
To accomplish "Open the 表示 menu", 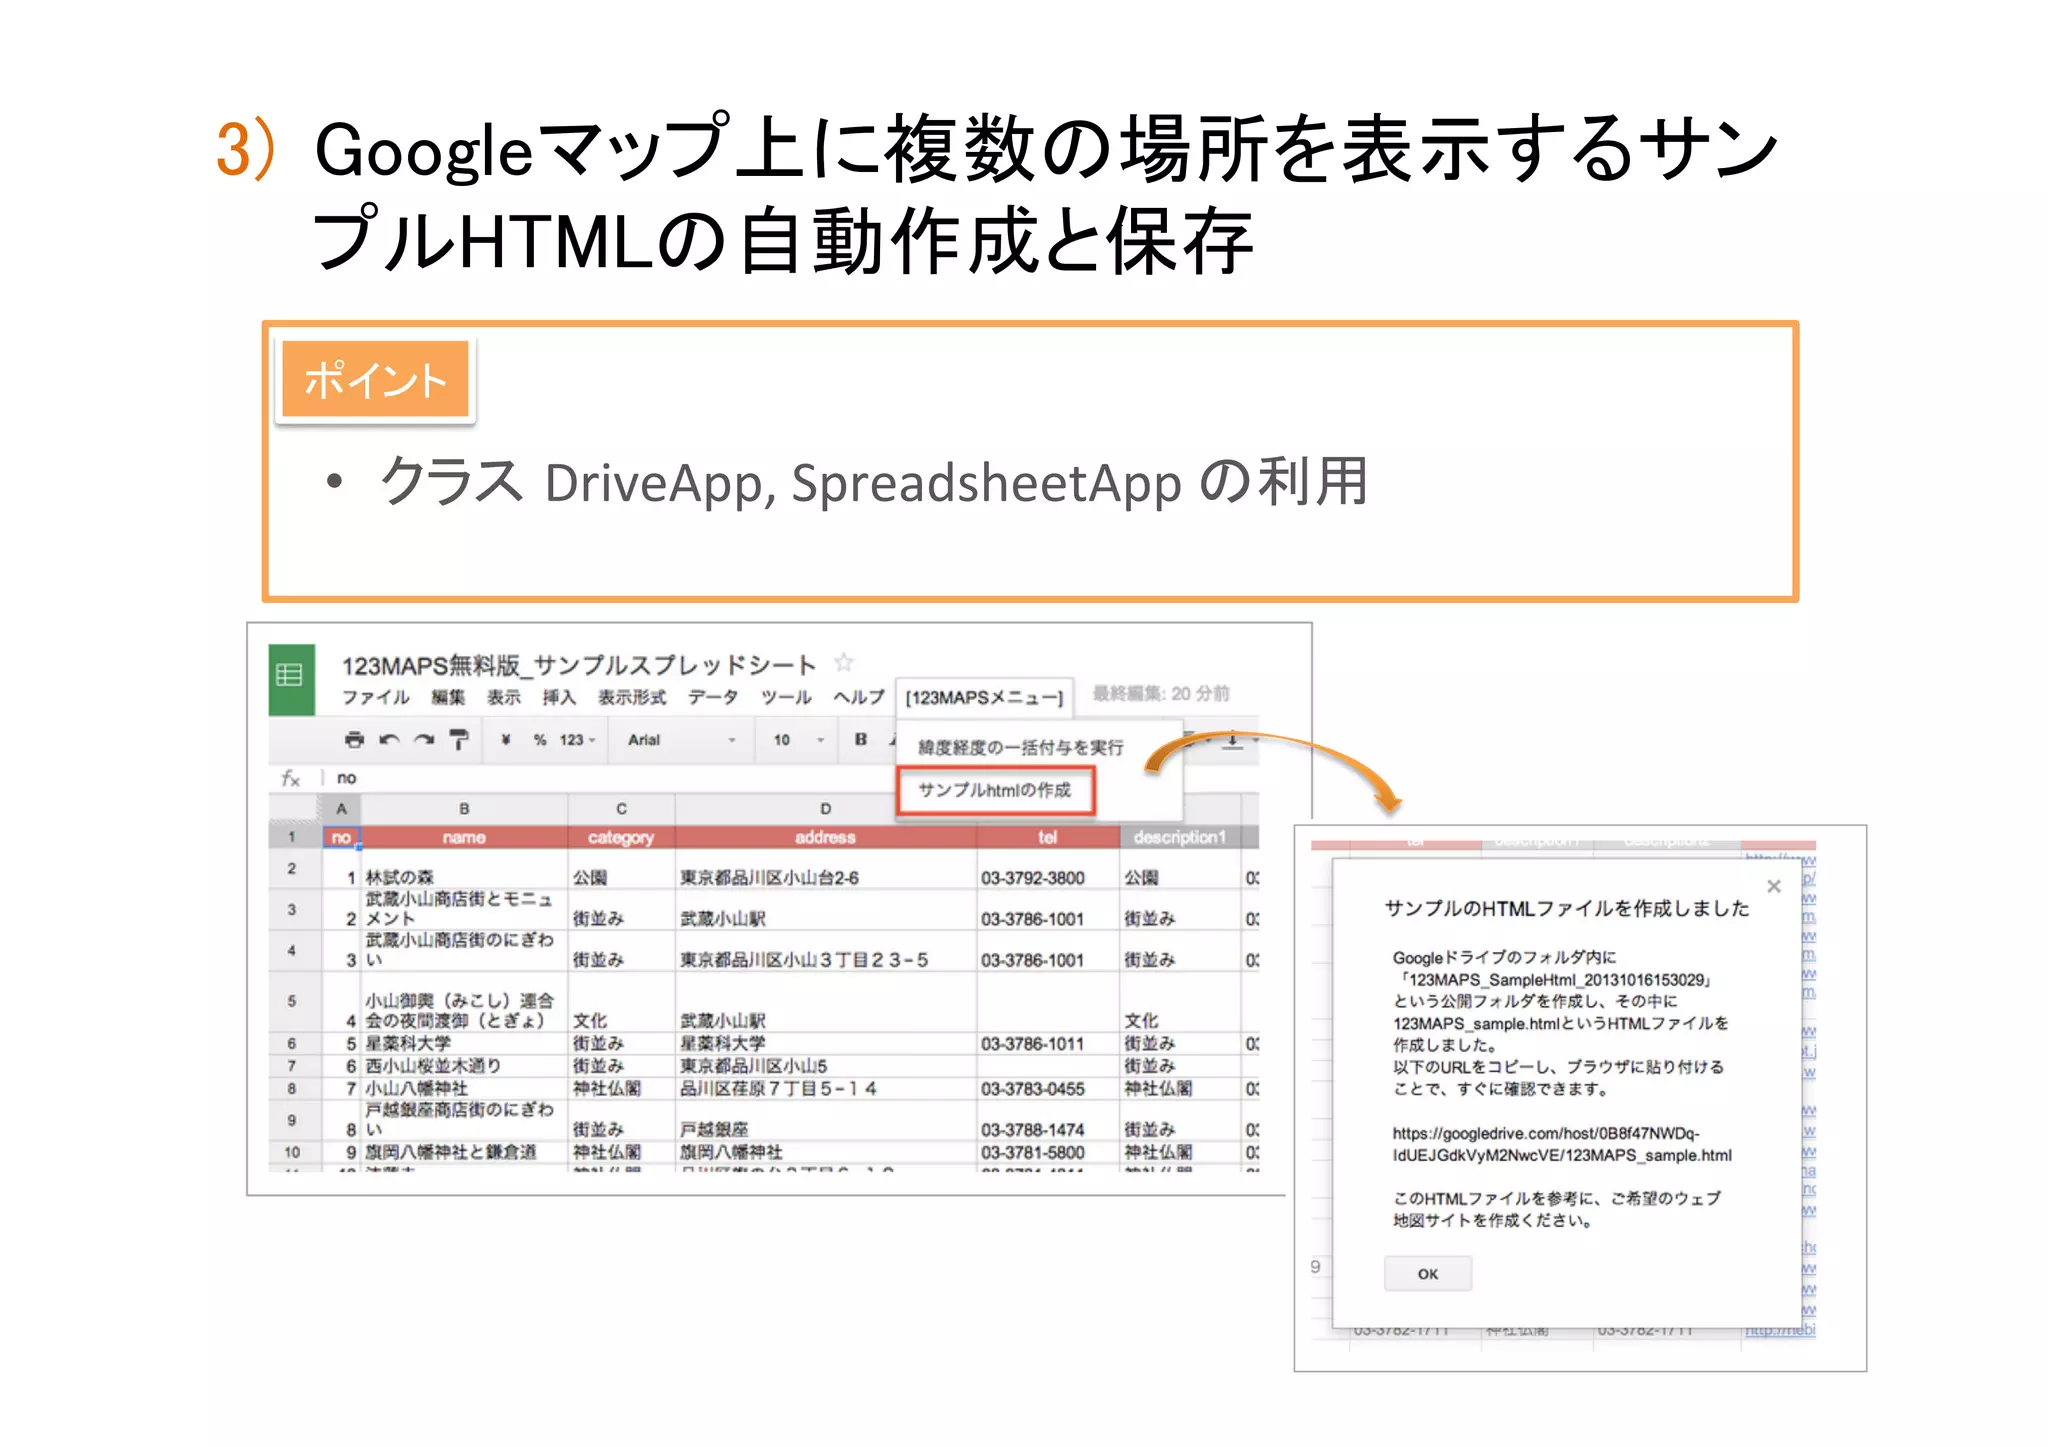I will pyautogui.click(x=503, y=697).
